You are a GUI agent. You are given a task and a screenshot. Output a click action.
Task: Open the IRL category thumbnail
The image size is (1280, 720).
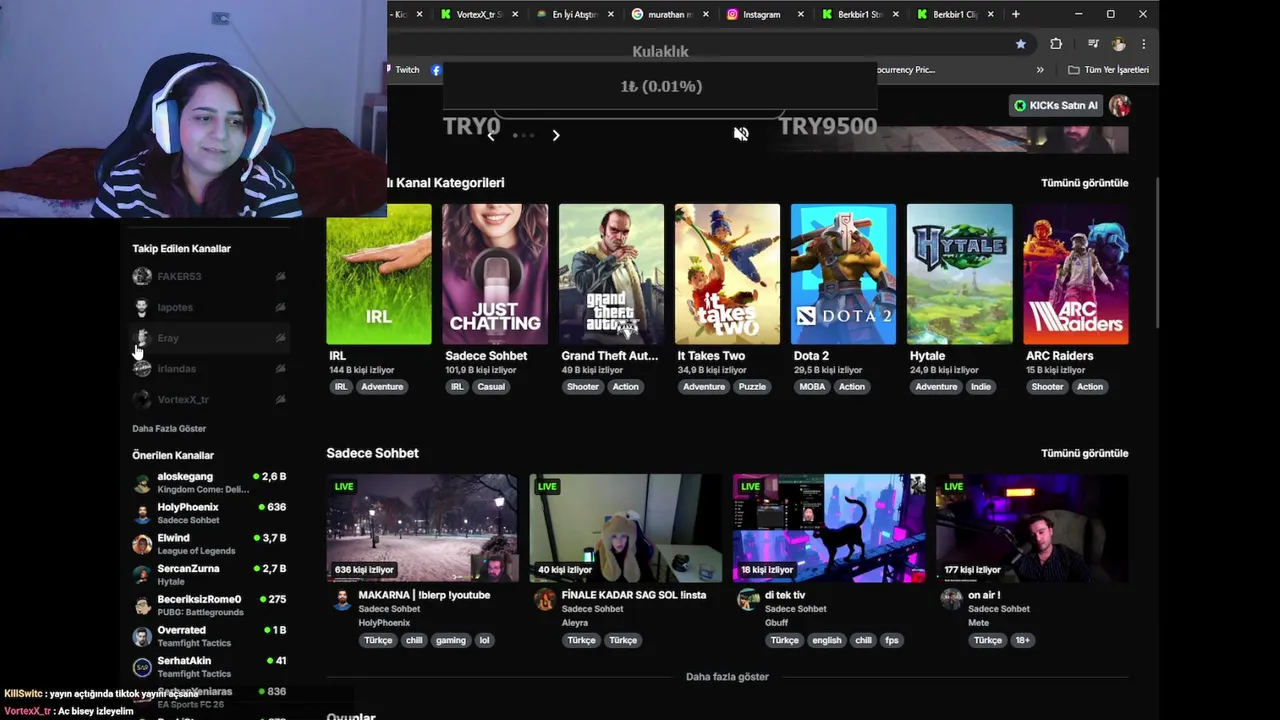pos(379,274)
